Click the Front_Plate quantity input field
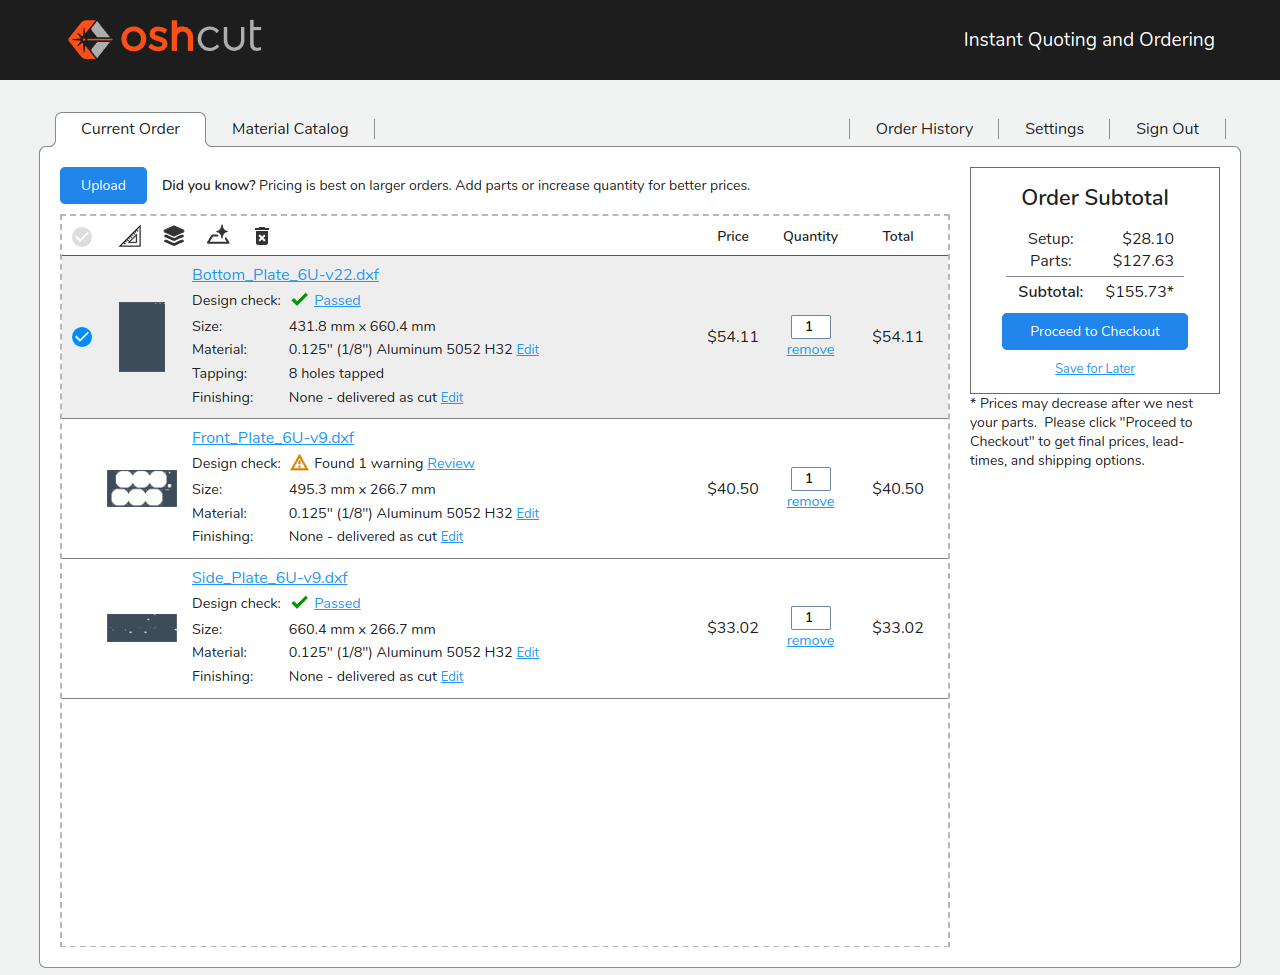This screenshot has height=975, width=1280. 810,479
